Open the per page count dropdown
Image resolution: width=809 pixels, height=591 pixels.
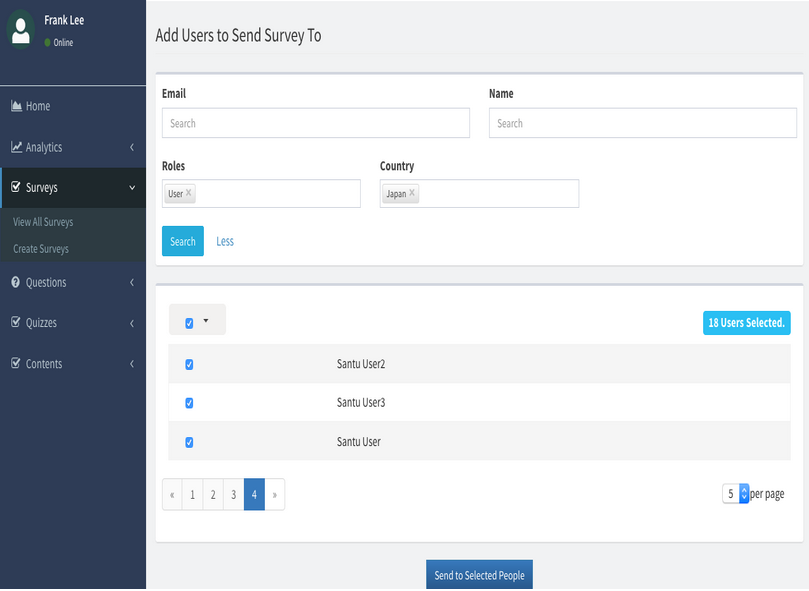736,494
